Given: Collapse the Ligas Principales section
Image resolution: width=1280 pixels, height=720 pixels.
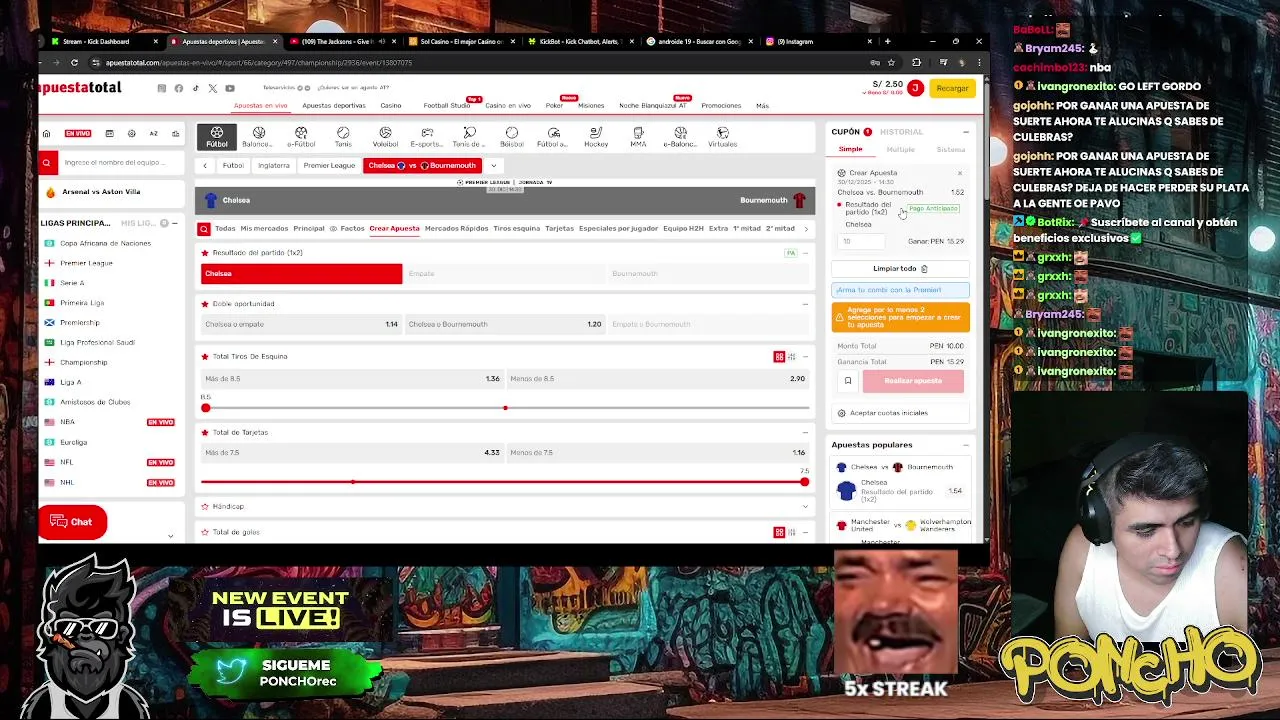Looking at the screenshot, I should point(175,223).
